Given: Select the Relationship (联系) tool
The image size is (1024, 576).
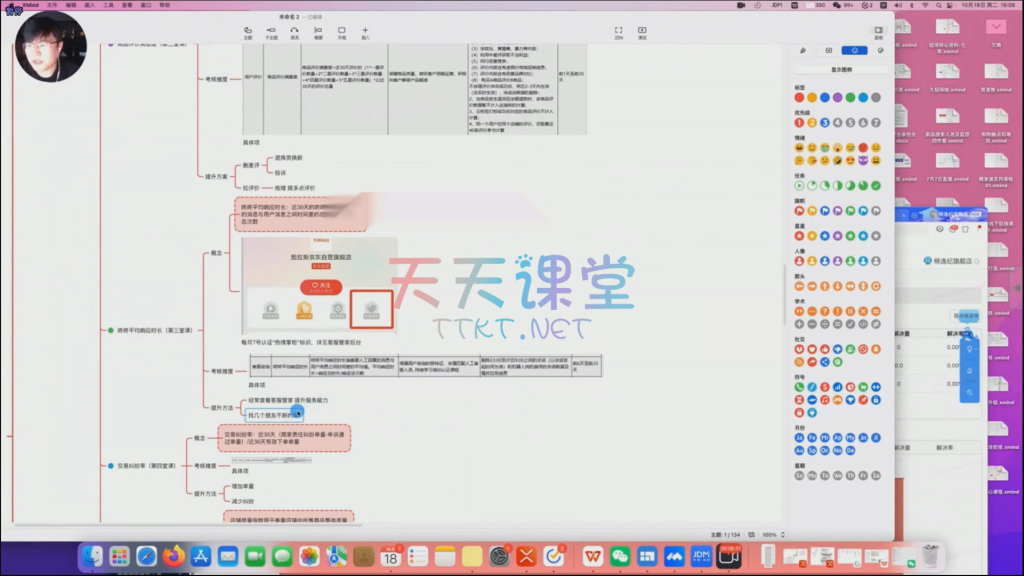Looking at the screenshot, I should click(294, 31).
